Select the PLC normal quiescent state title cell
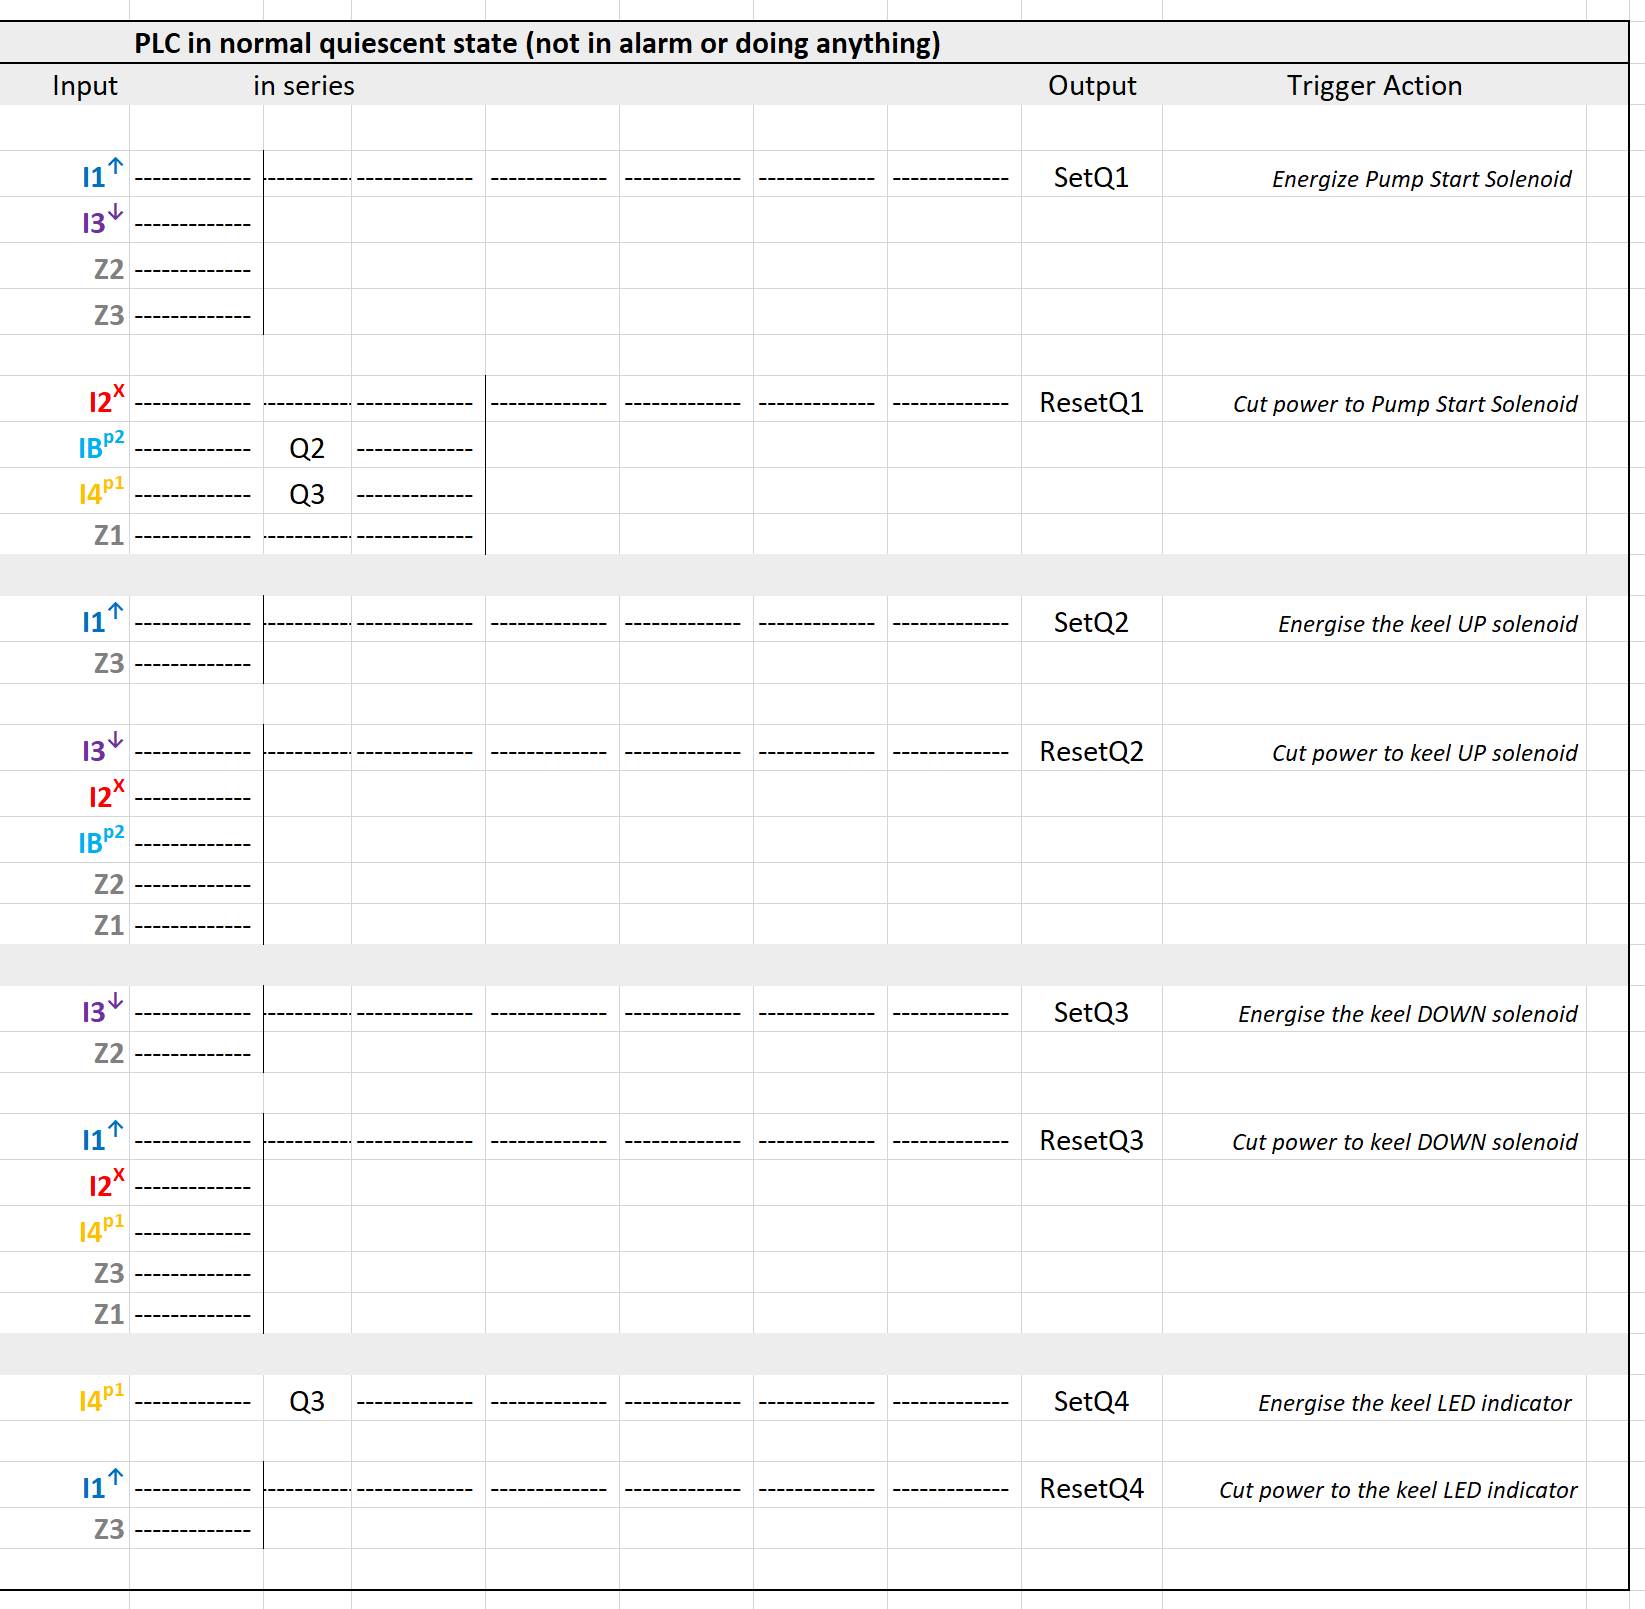The height and width of the screenshot is (1609, 1645). pos(537,44)
